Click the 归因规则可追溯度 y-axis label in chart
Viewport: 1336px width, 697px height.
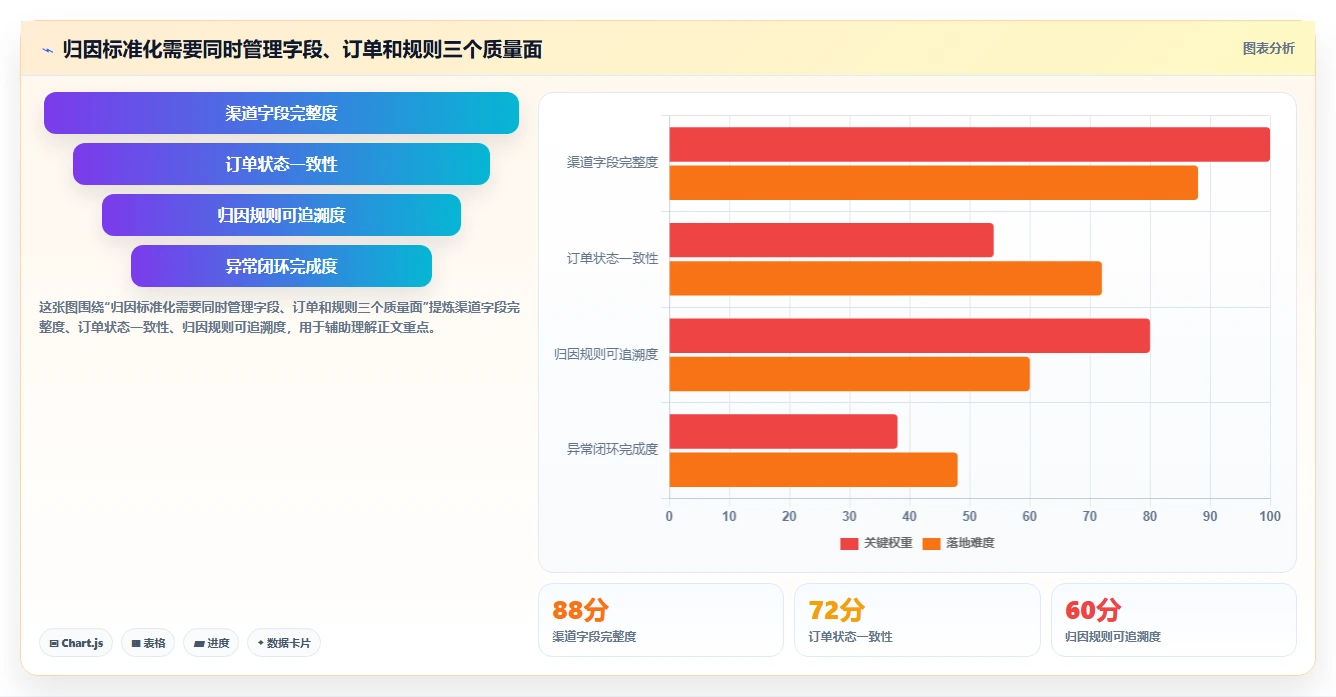click(606, 354)
